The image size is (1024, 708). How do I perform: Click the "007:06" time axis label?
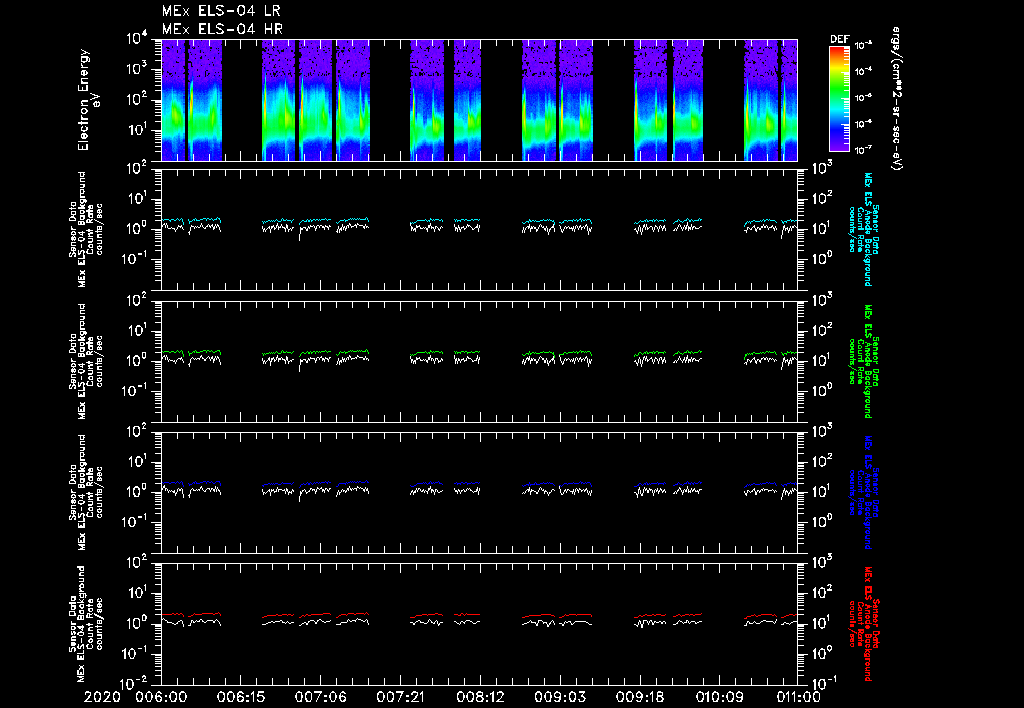(321, 698)
